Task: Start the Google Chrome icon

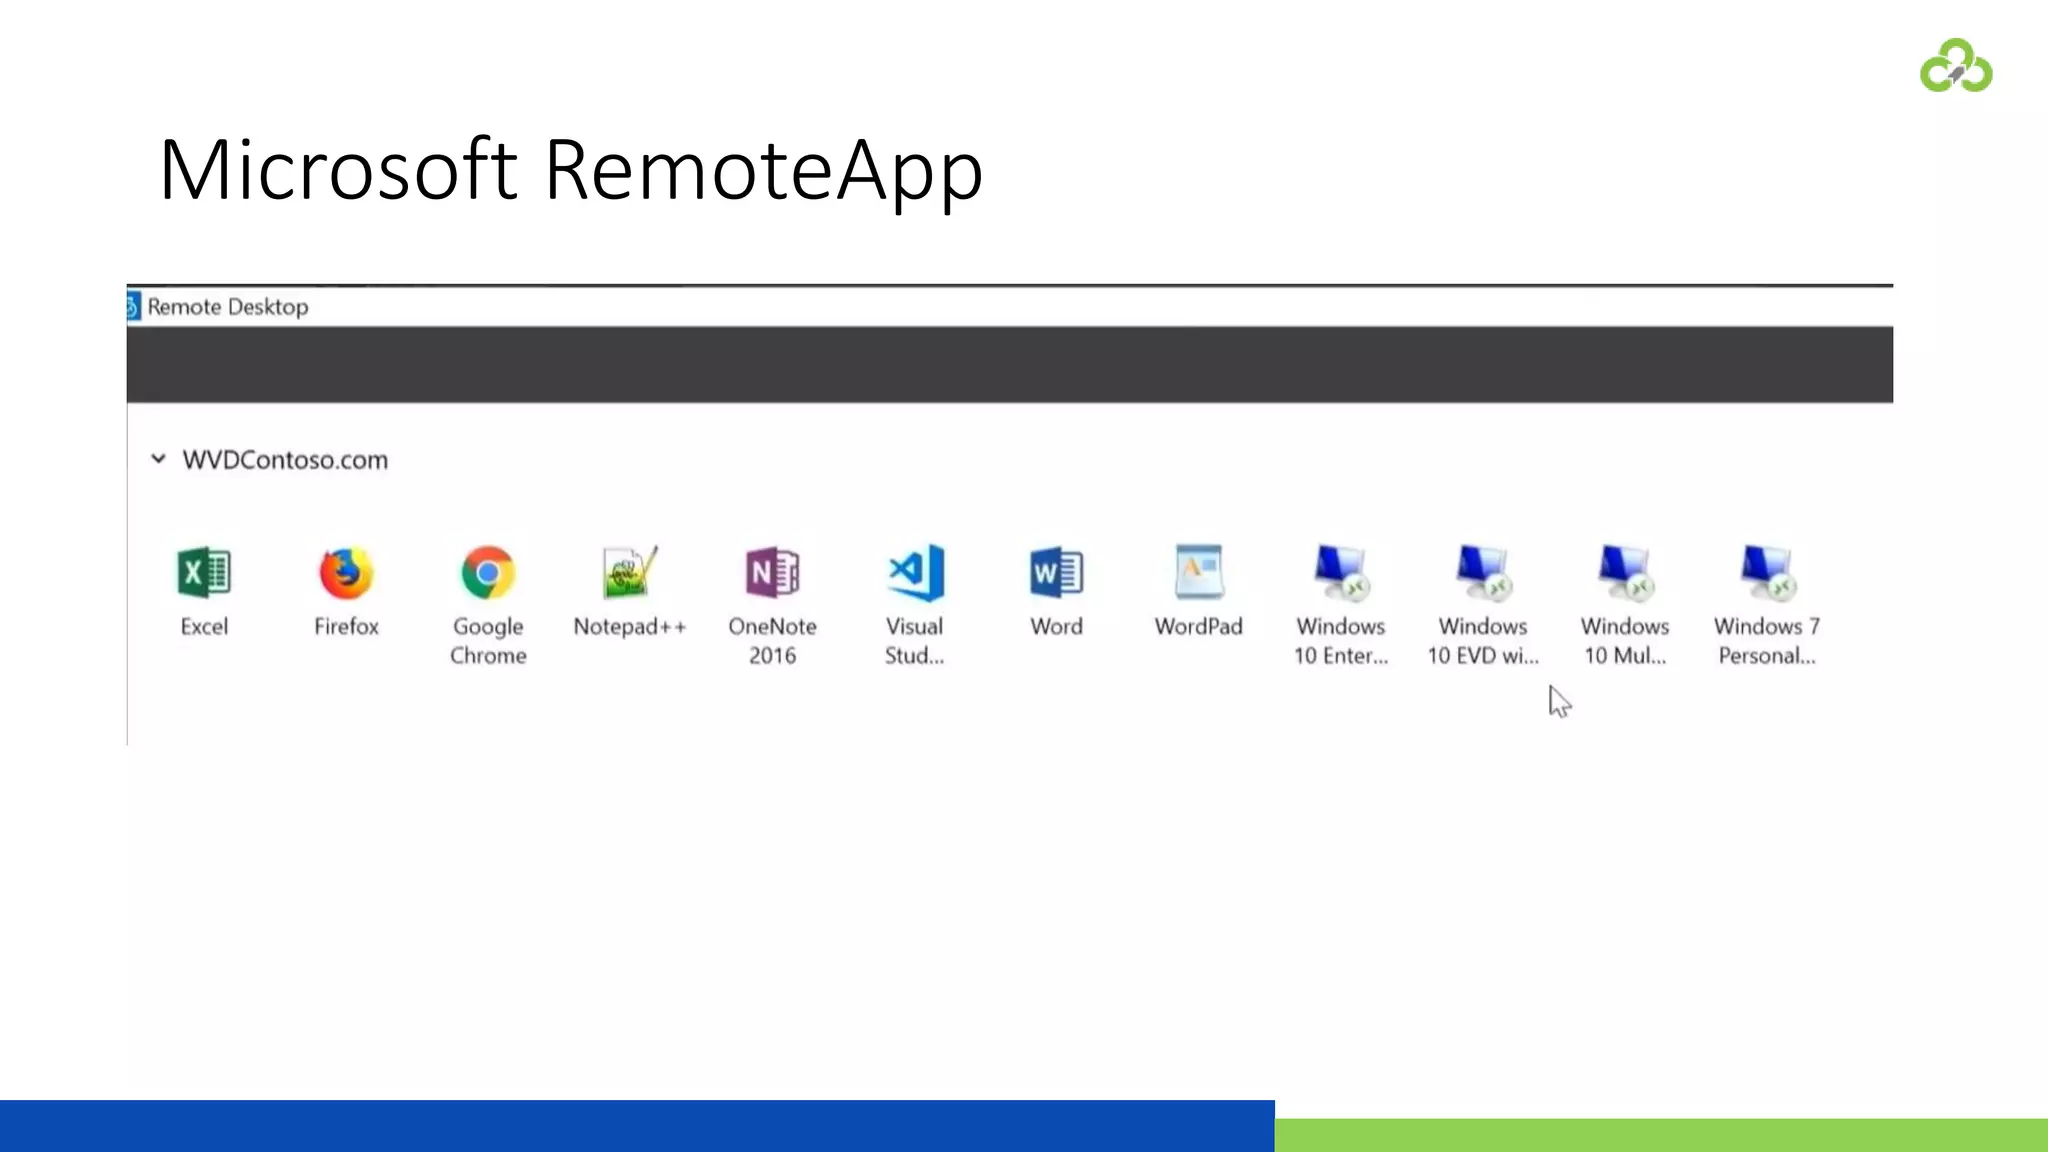Action: pyautogui.click(x=488, y=573)
